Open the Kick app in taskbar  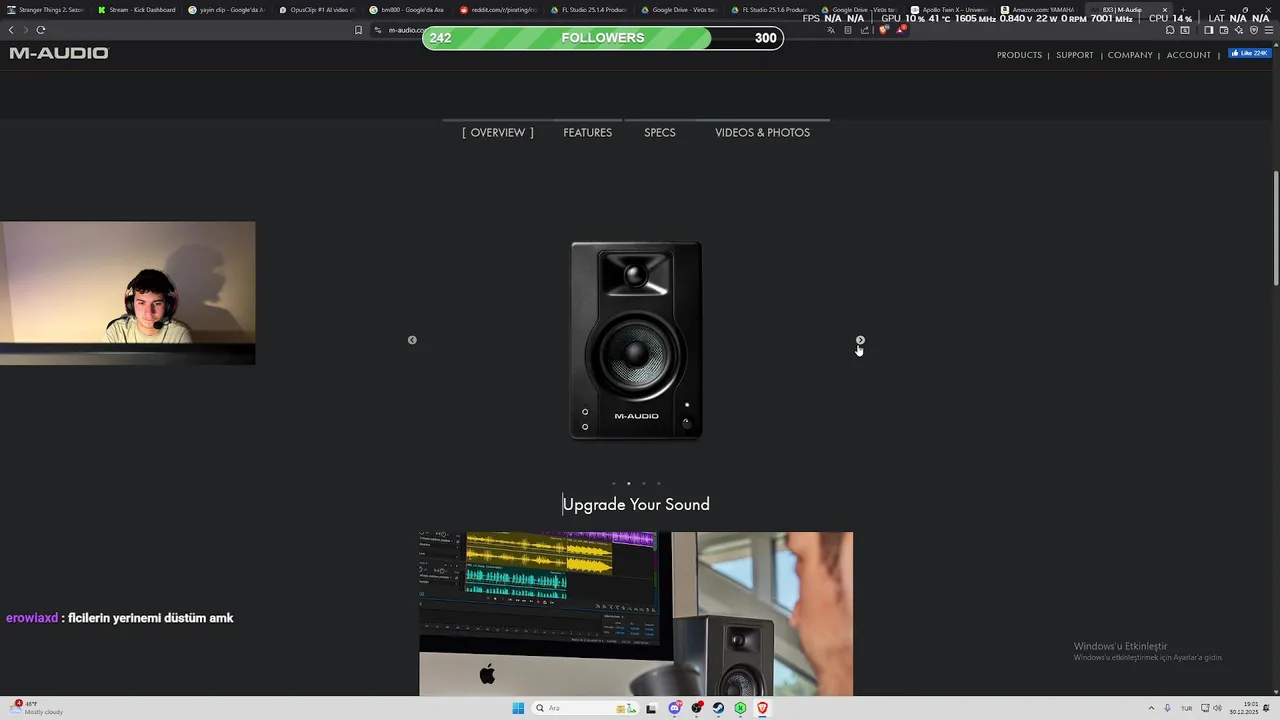(740, 708)
